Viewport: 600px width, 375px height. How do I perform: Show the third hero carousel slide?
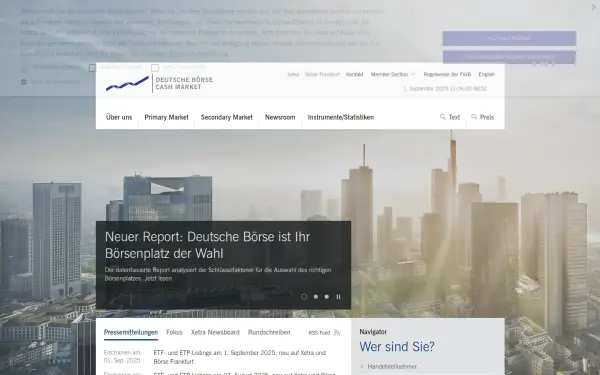click(x=327, y=297)
